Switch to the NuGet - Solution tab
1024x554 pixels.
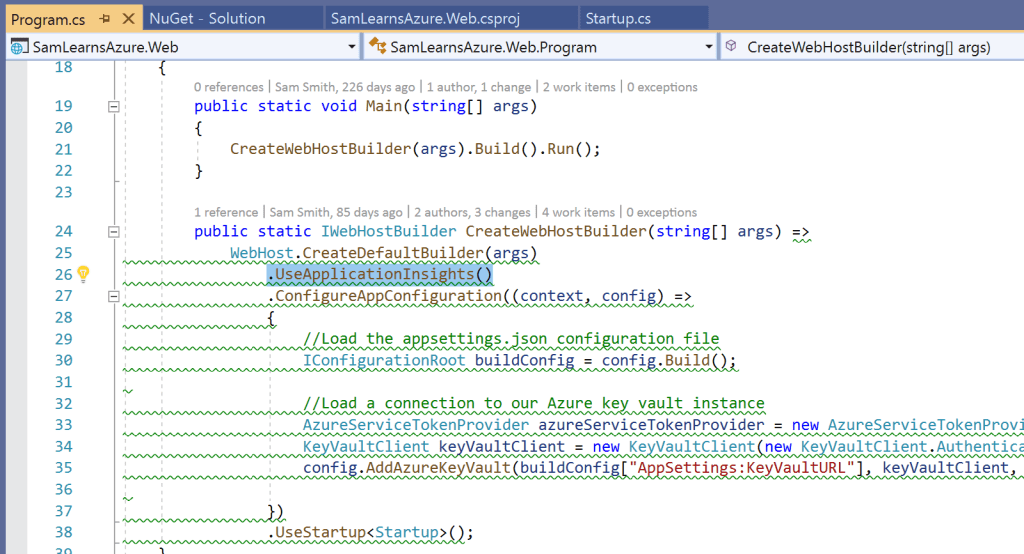pos(207,18)
